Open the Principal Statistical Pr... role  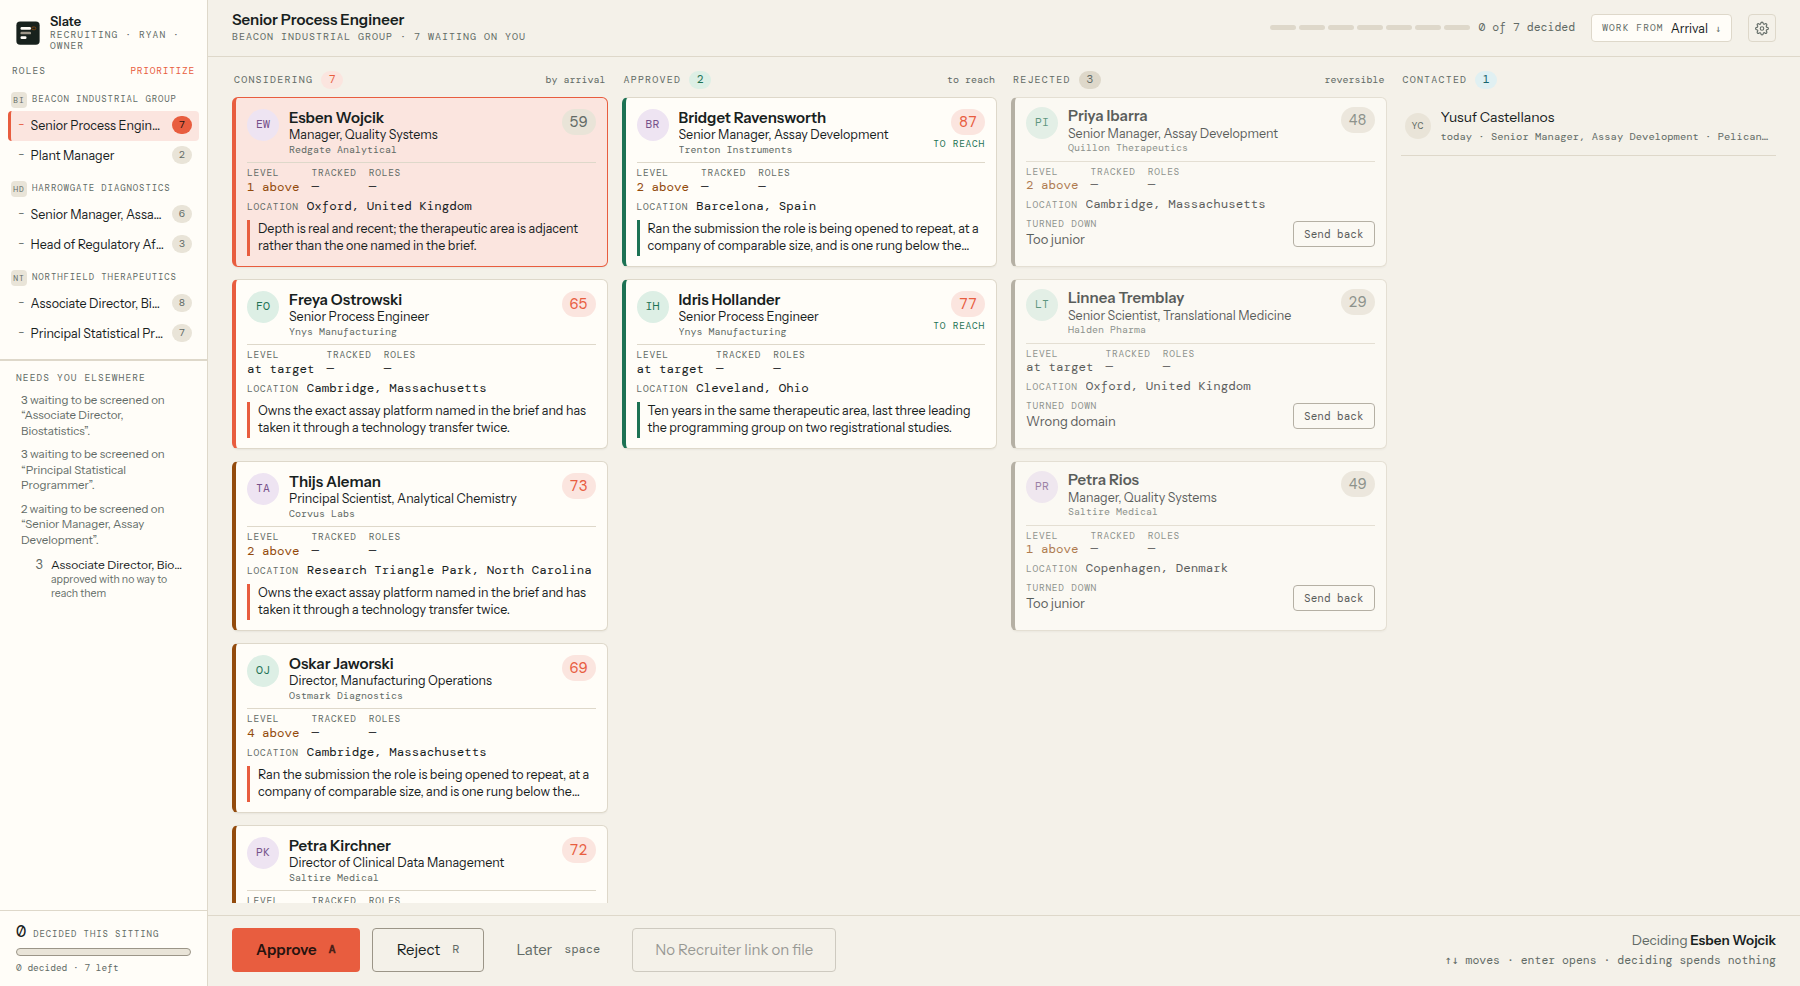[x=104, y=333]
